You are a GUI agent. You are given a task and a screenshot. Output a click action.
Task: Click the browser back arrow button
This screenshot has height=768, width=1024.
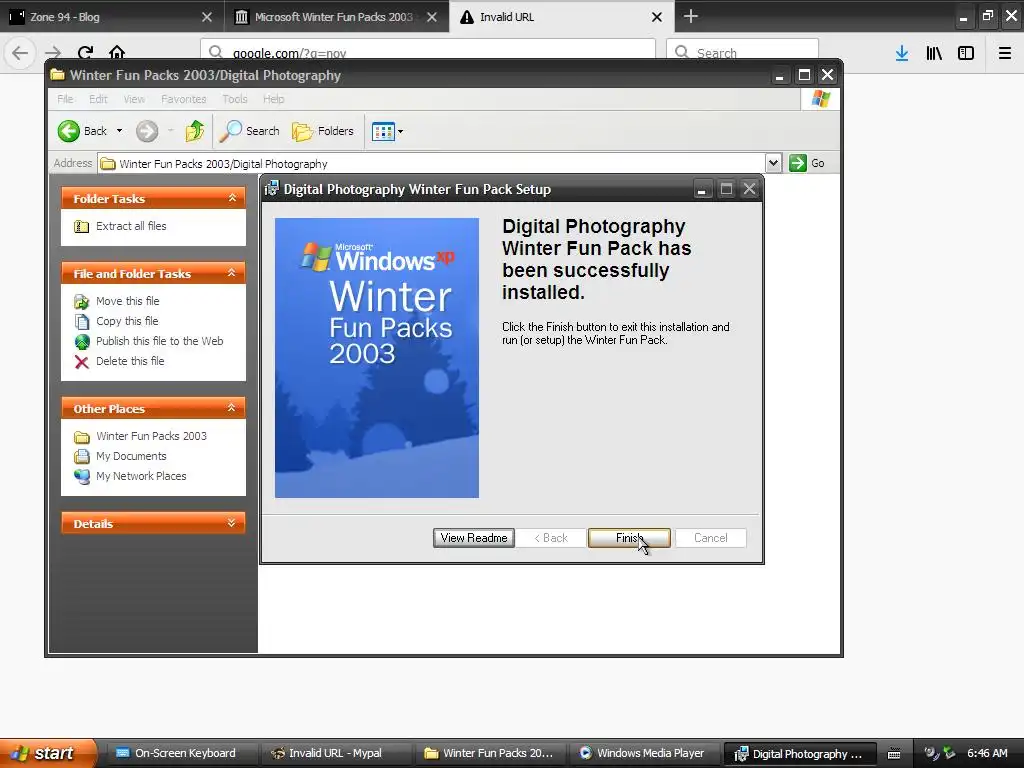[20, 53]
